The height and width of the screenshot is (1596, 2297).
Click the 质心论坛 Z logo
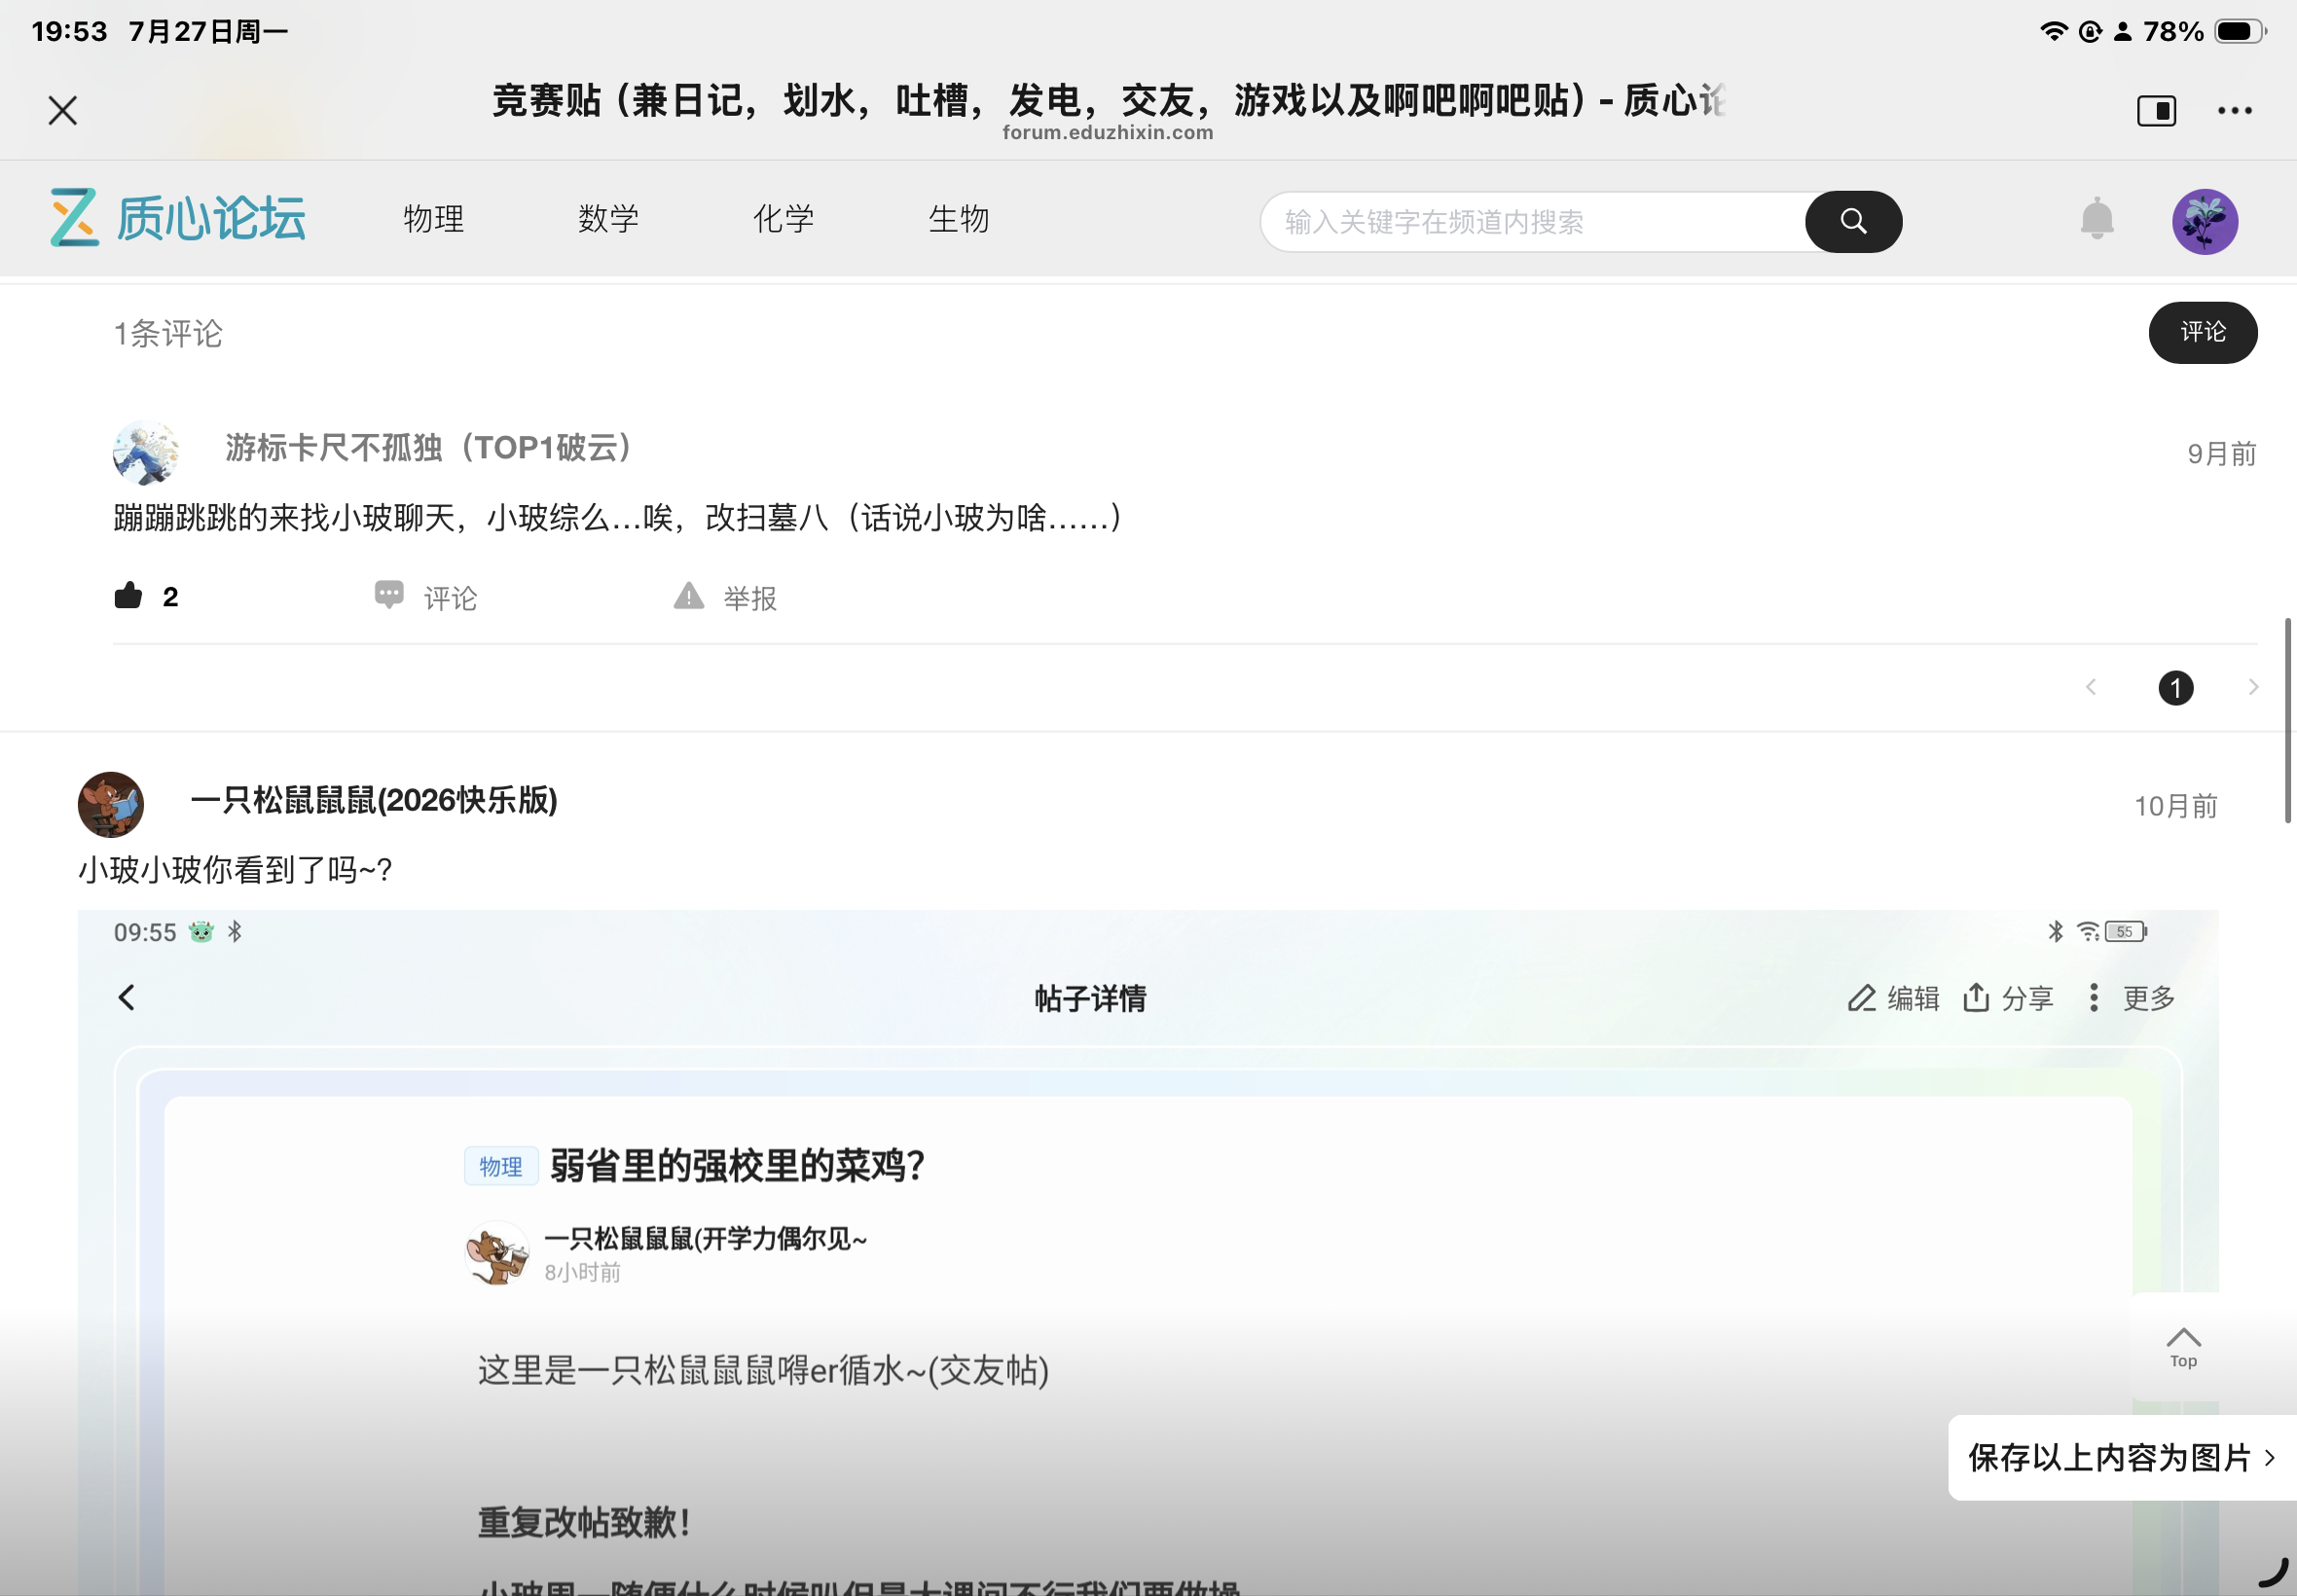(x=178, y=217)
